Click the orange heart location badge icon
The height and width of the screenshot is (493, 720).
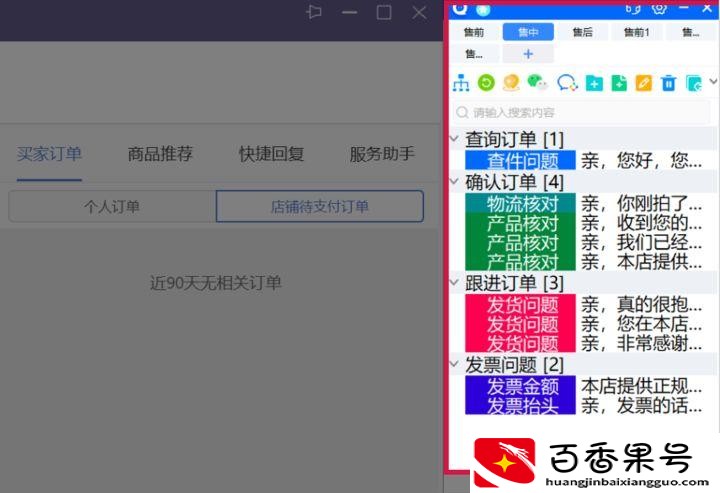point(511,83)
